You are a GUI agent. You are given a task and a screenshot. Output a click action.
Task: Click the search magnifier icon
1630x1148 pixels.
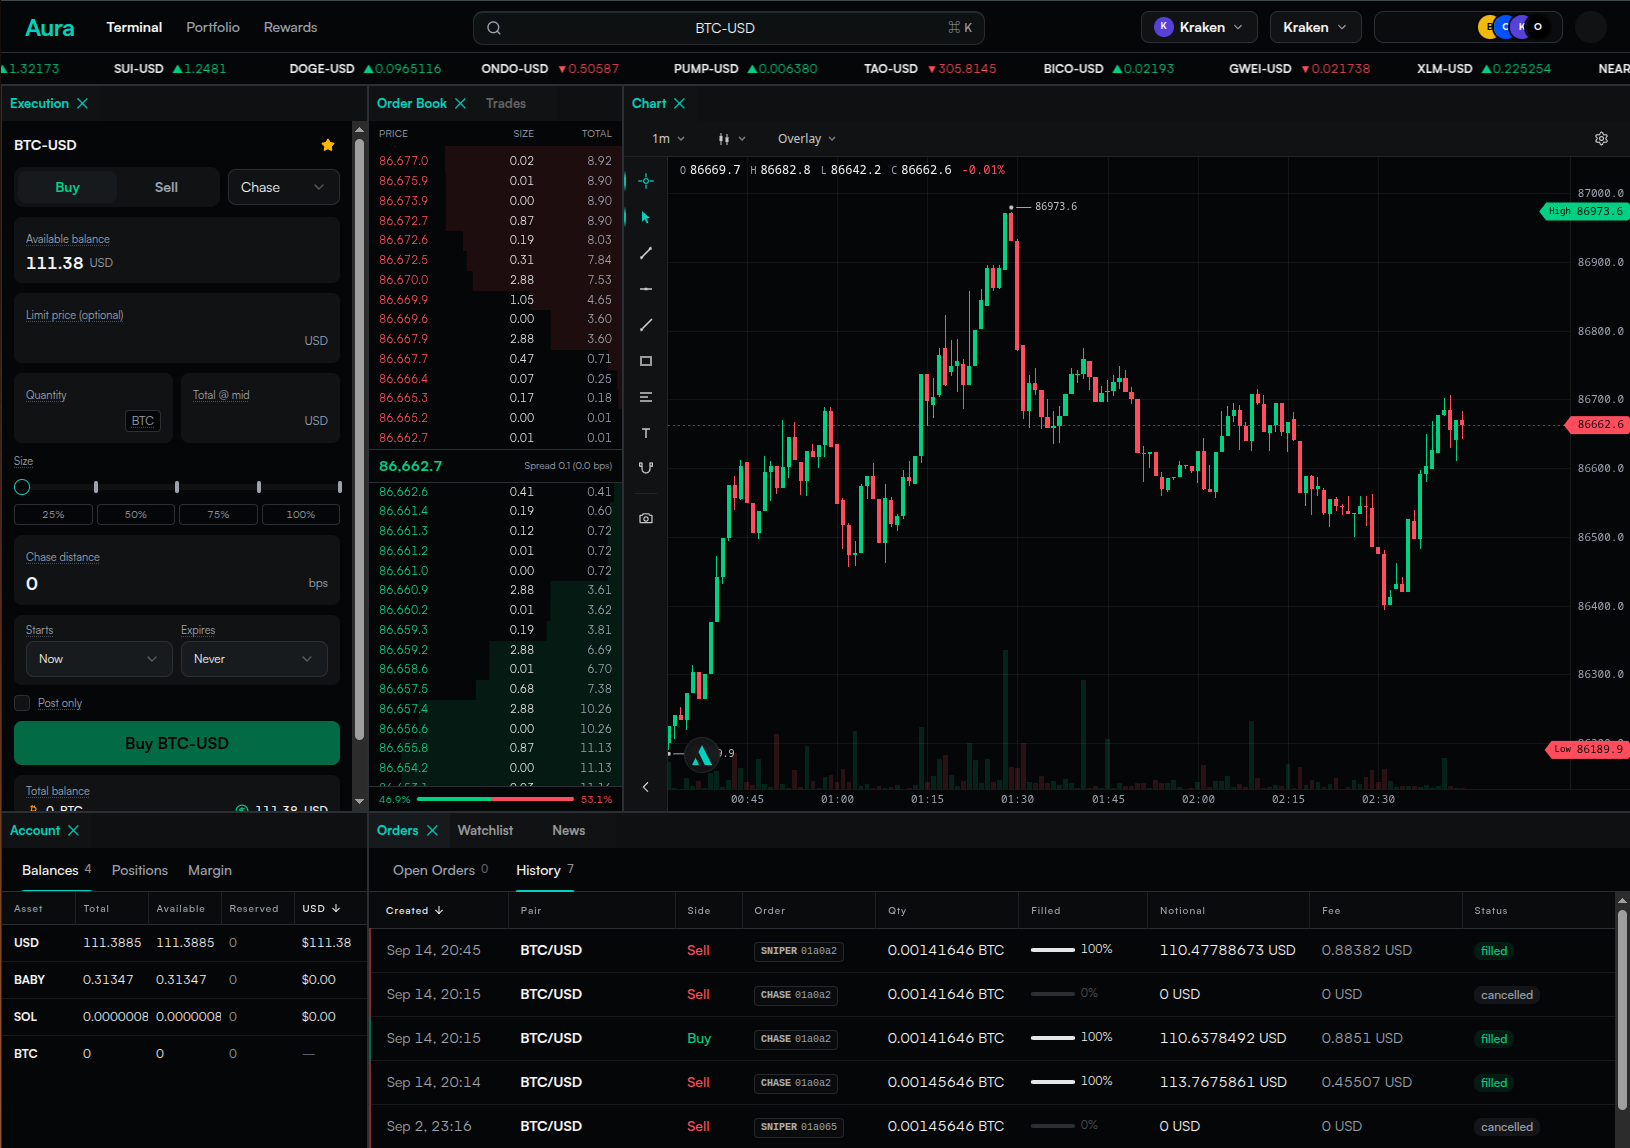click(494, 28)
